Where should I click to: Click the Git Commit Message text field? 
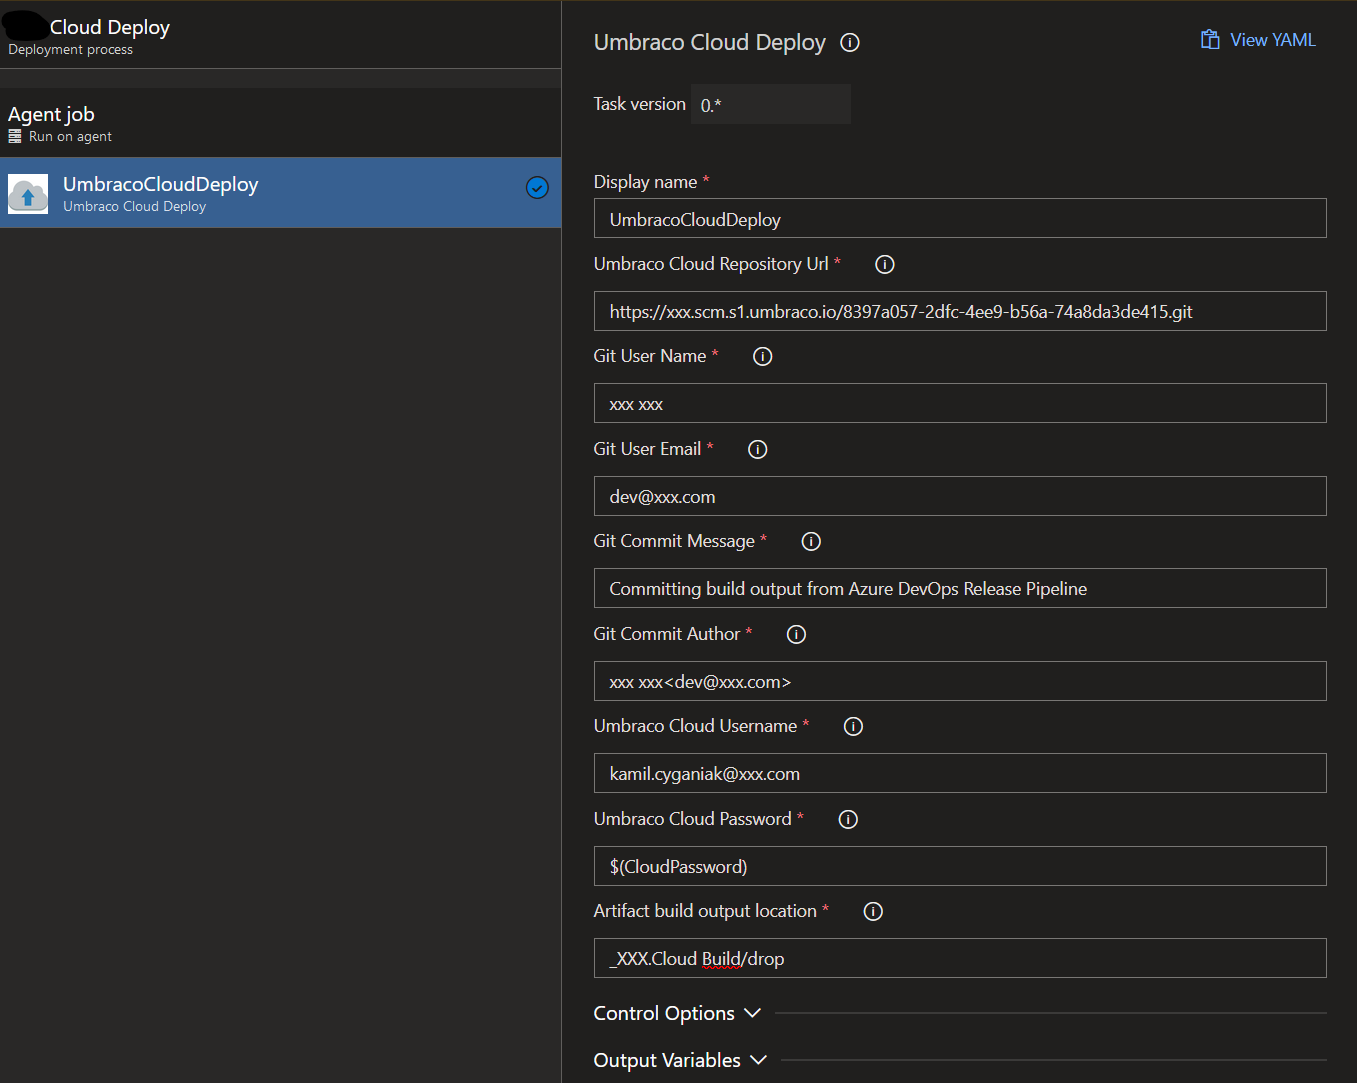(x=959, y=589)
